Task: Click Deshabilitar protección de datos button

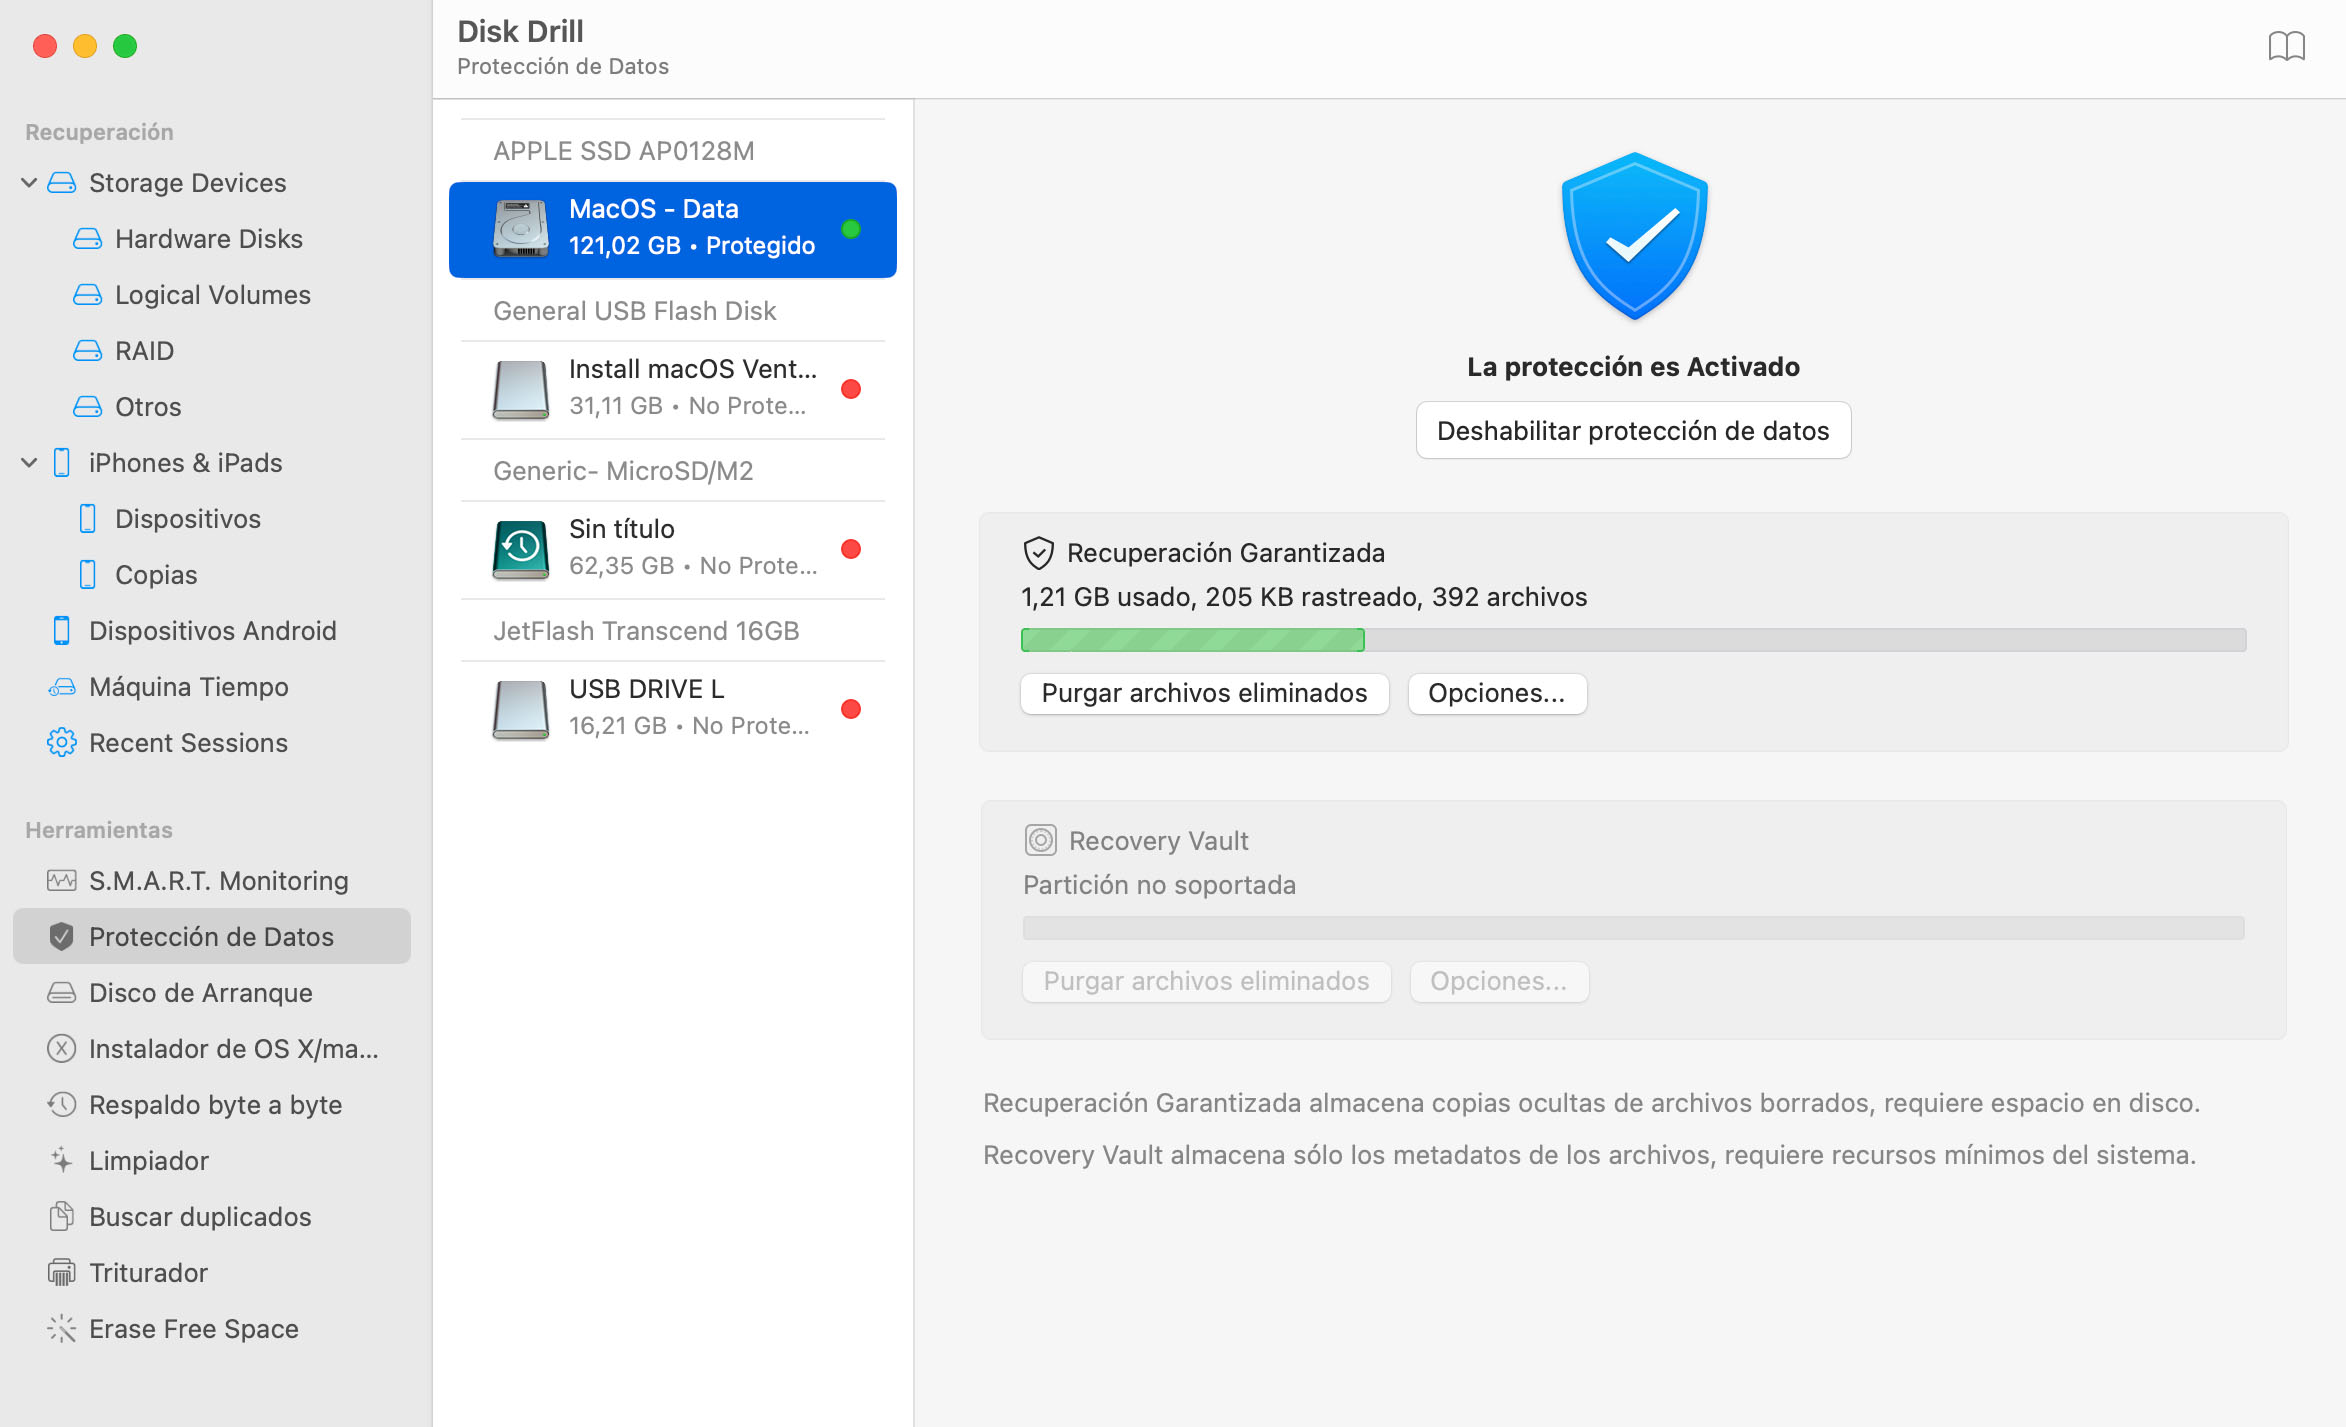Action: point(1633,431)
